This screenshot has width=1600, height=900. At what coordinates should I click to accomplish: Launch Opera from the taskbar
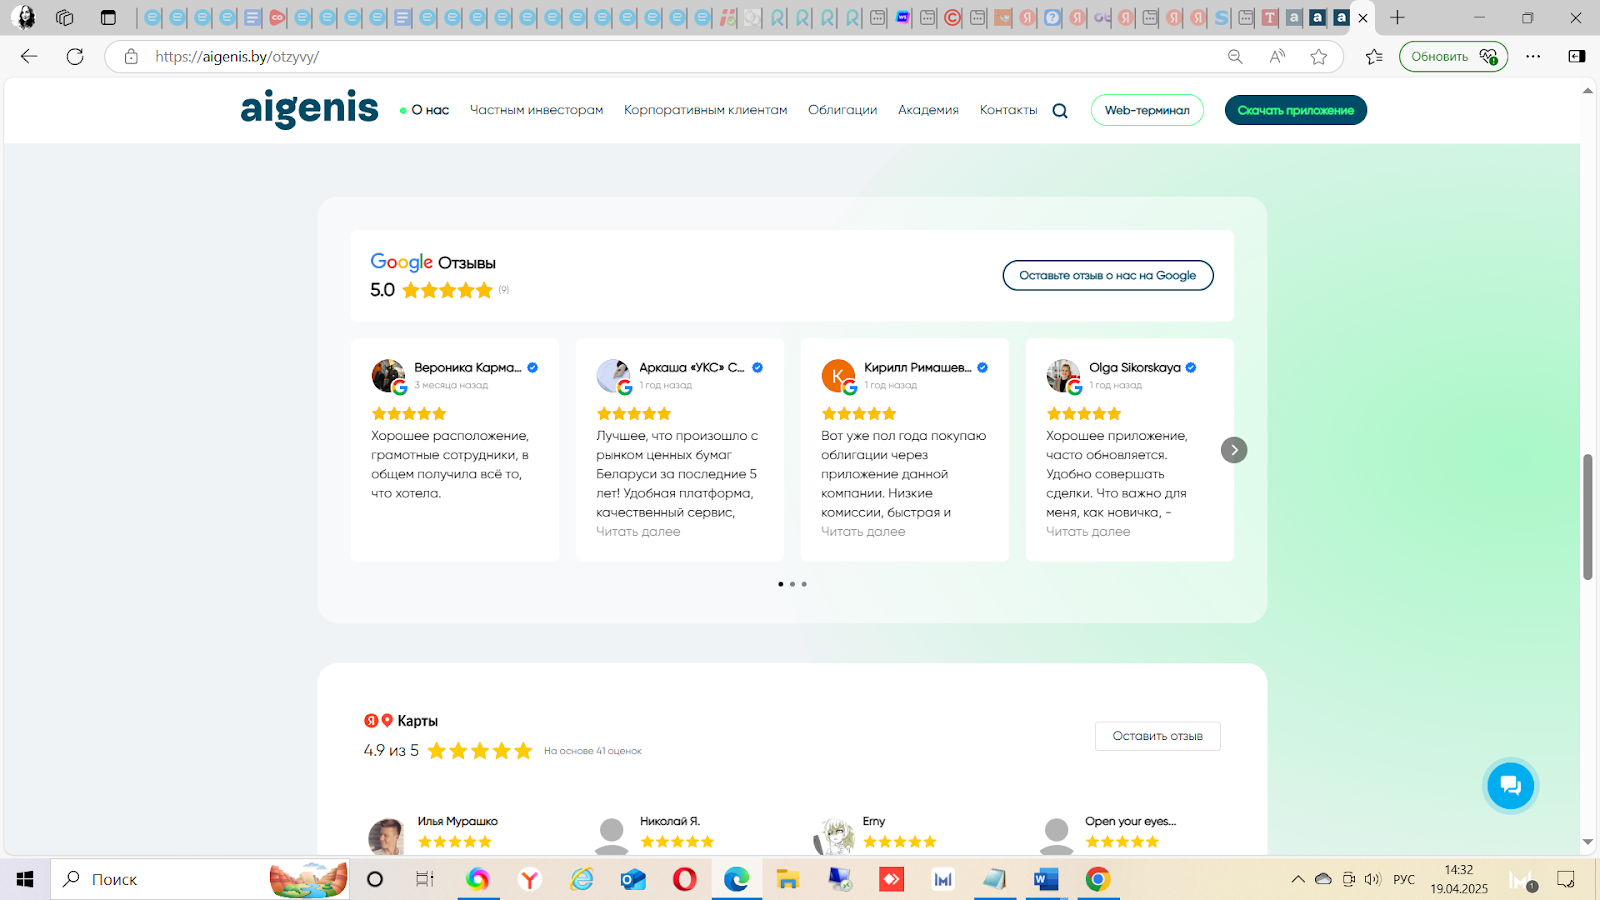pyautogui.click(x=685, y=879)
